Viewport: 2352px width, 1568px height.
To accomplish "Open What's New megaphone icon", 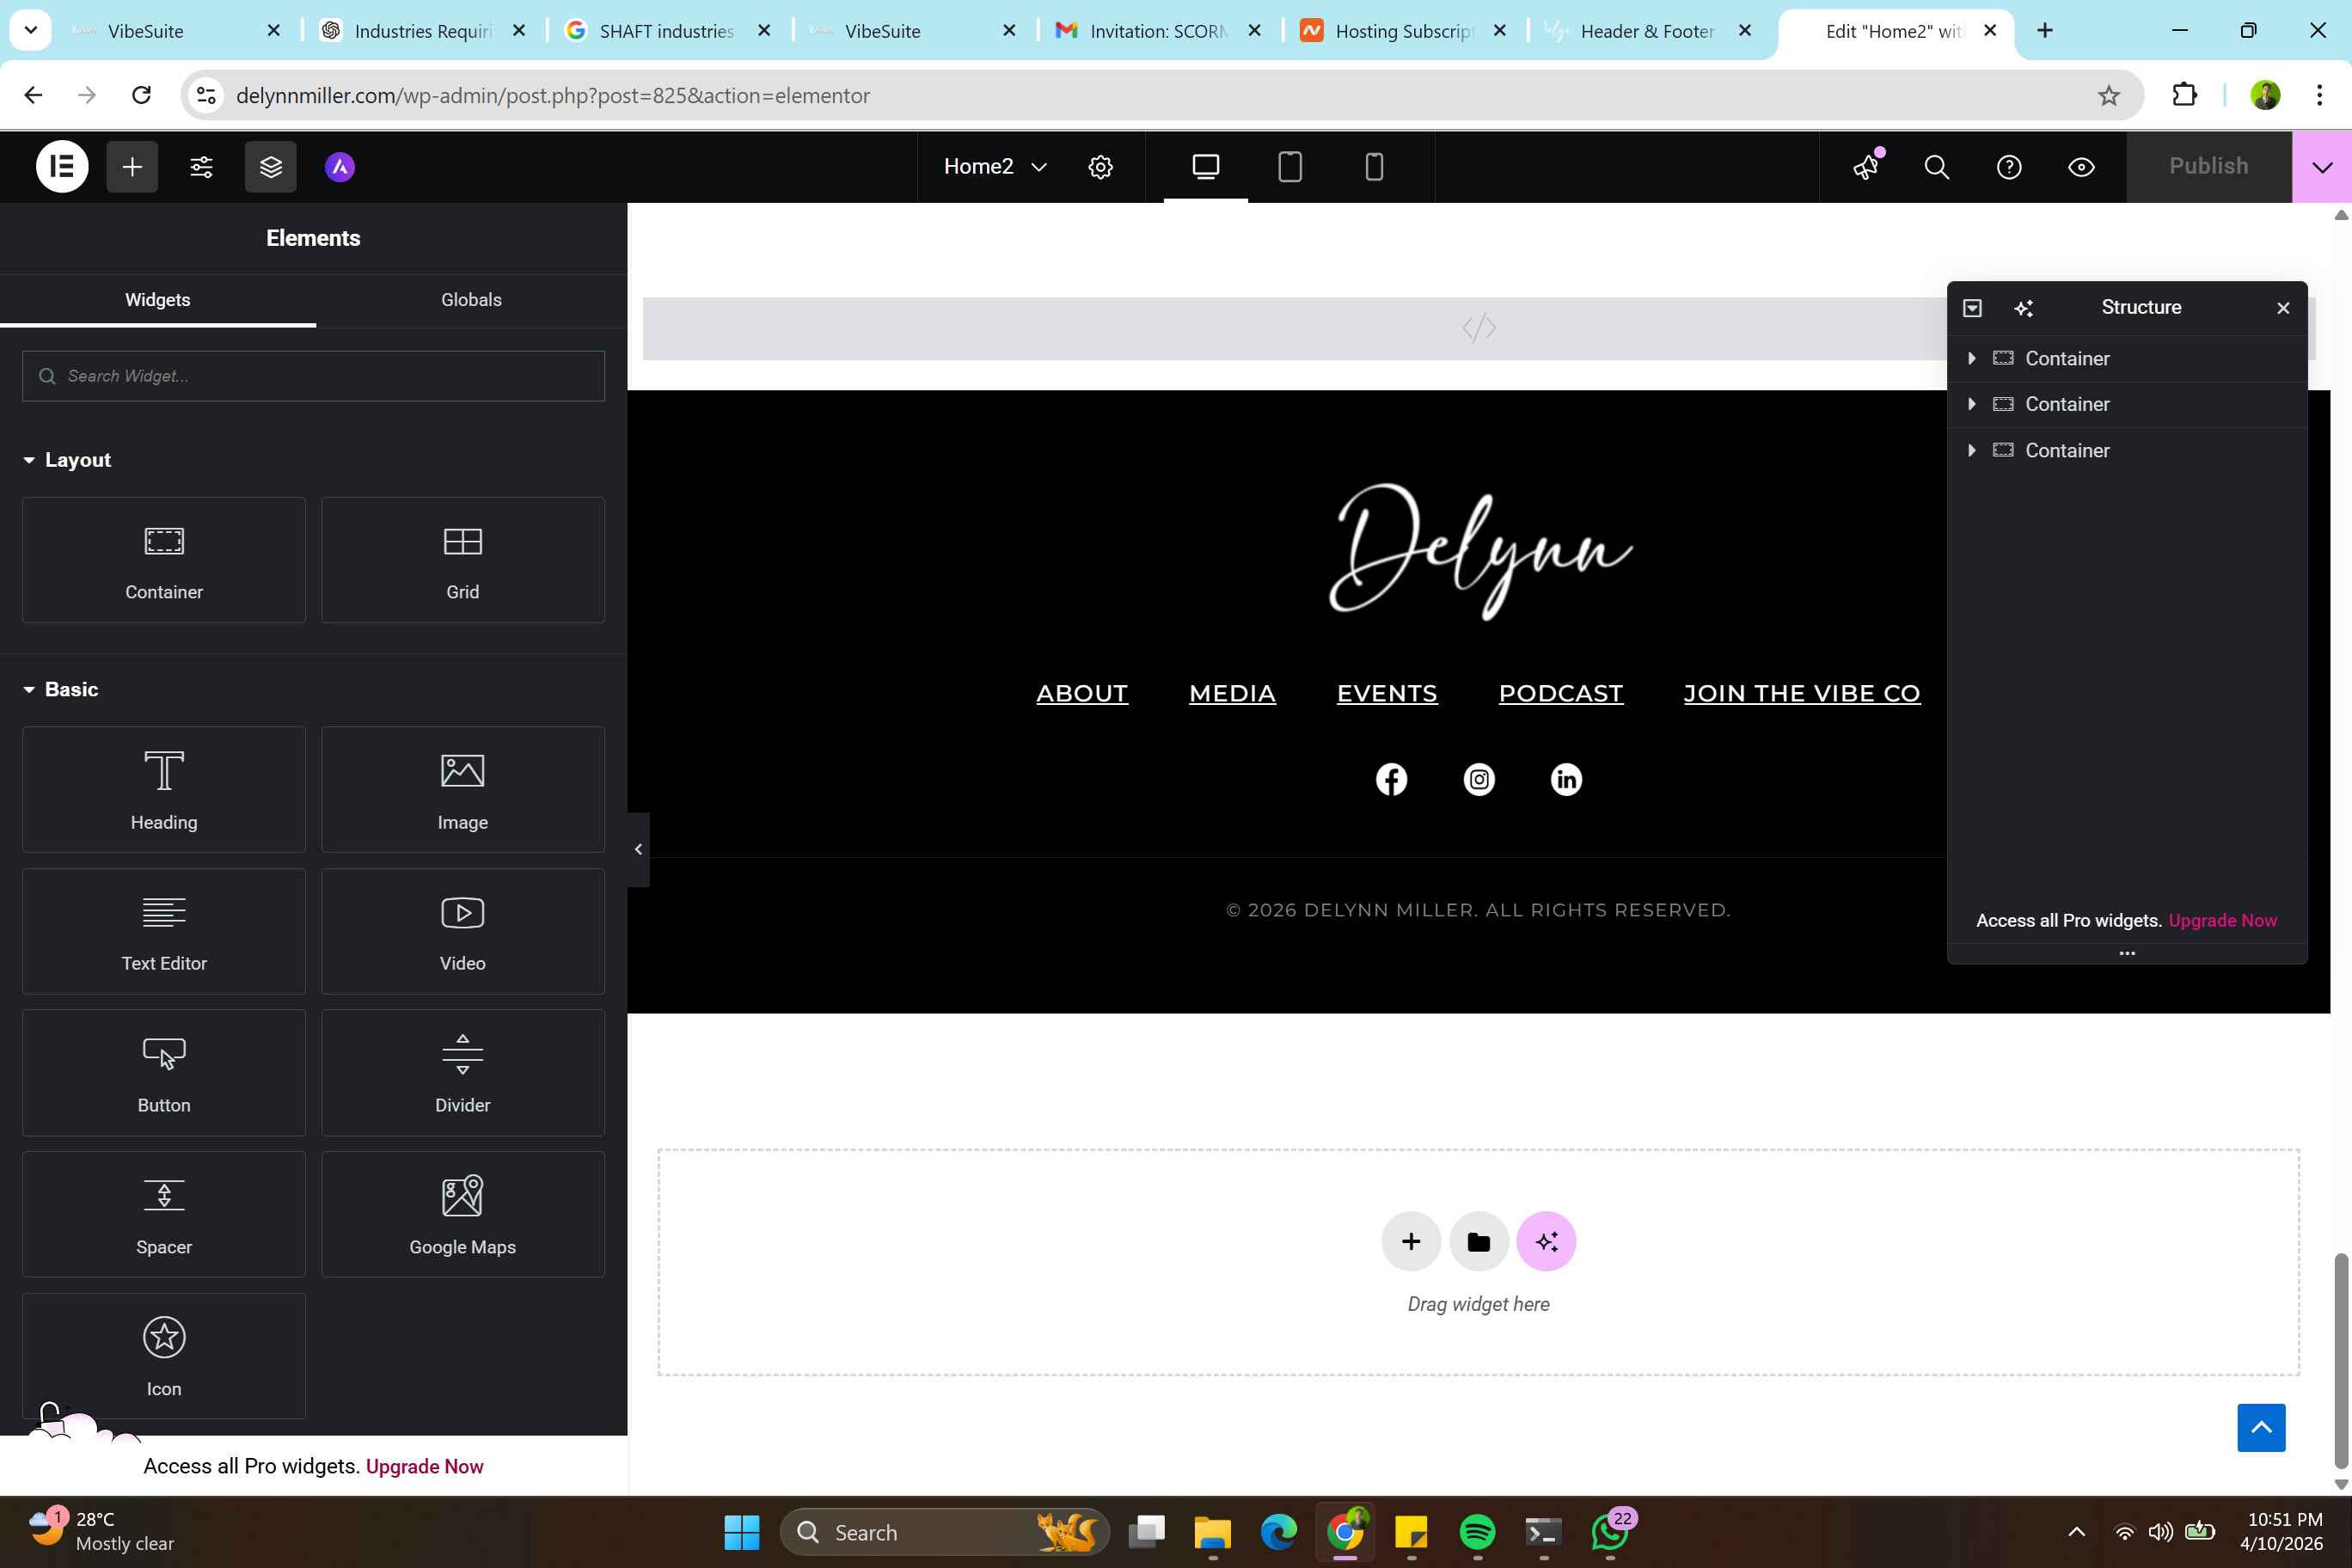I will (x=1866, y=166).
